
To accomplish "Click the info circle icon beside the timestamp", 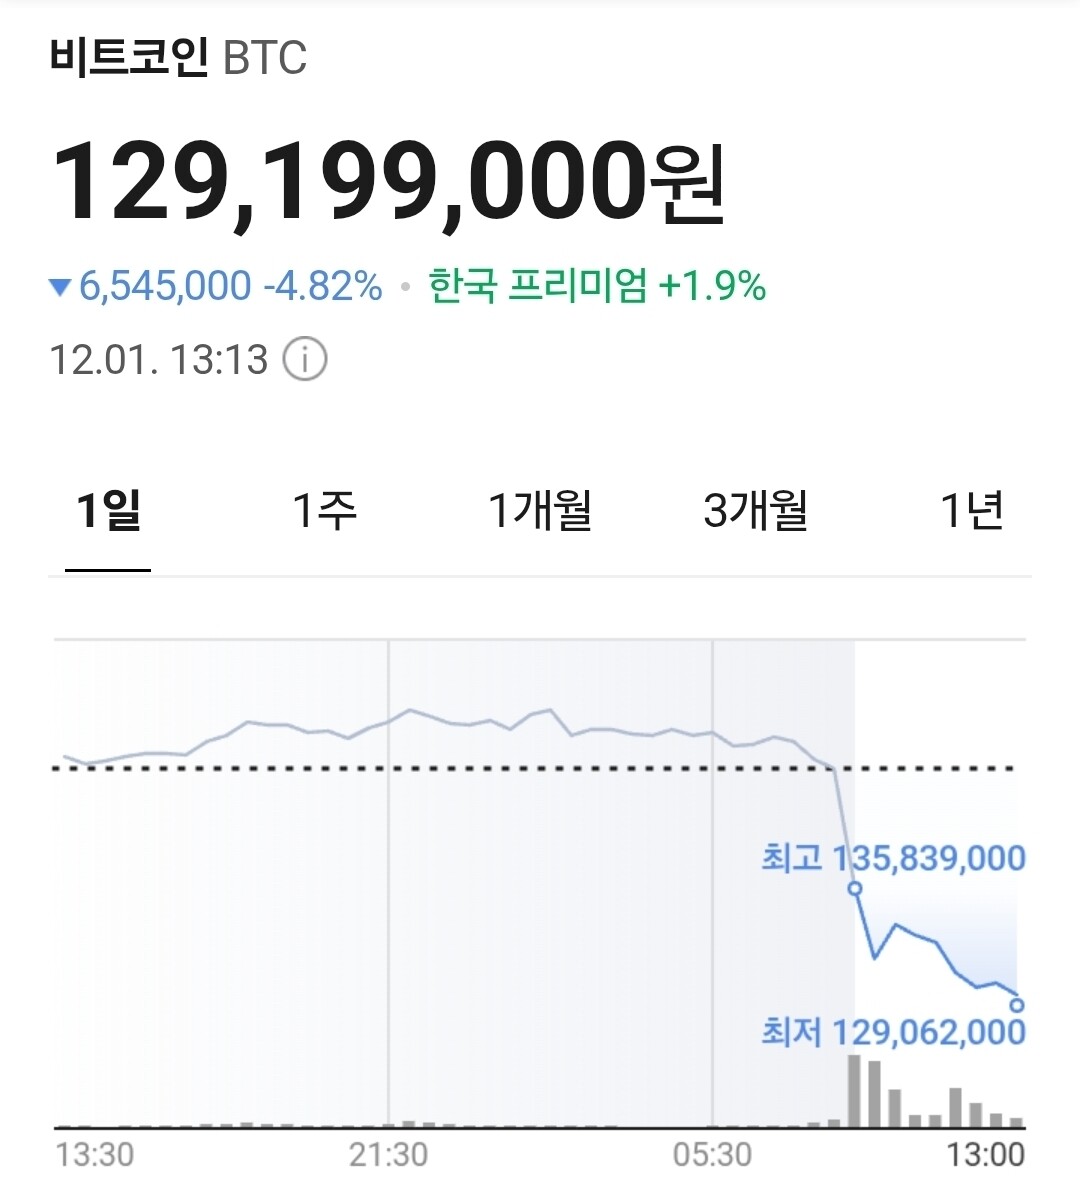I will (305, 359).
